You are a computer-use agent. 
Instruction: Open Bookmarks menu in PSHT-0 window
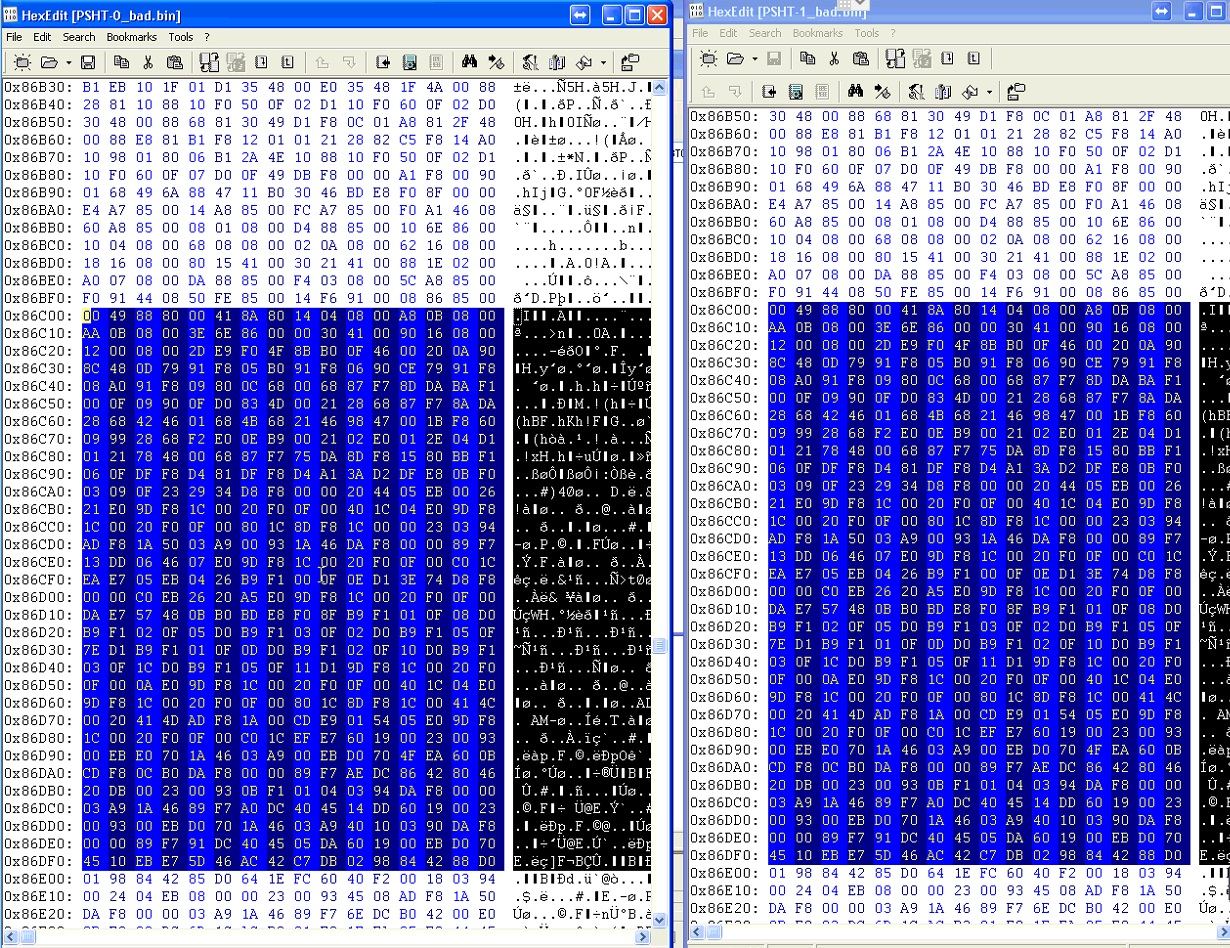132,37
